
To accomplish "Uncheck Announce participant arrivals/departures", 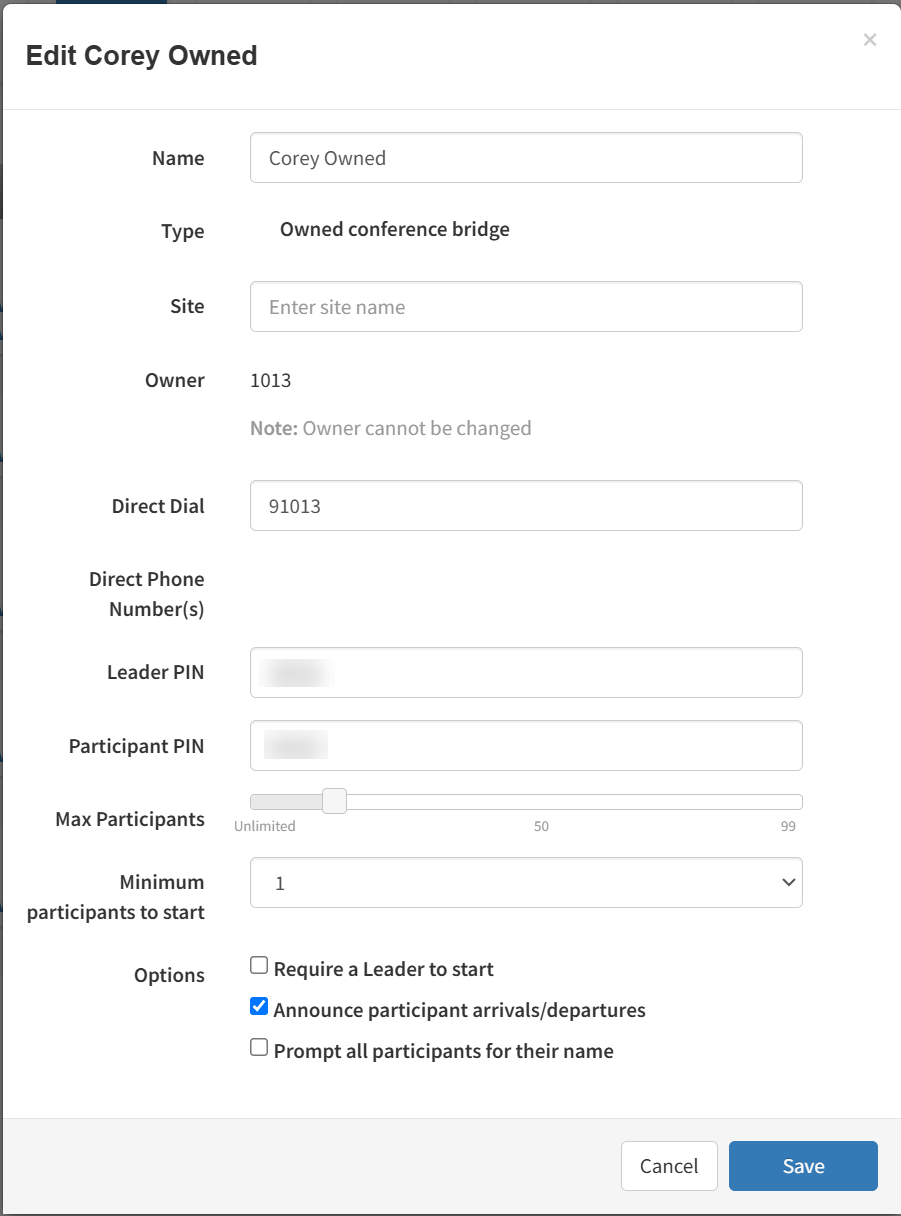I will click(259, 1007).
